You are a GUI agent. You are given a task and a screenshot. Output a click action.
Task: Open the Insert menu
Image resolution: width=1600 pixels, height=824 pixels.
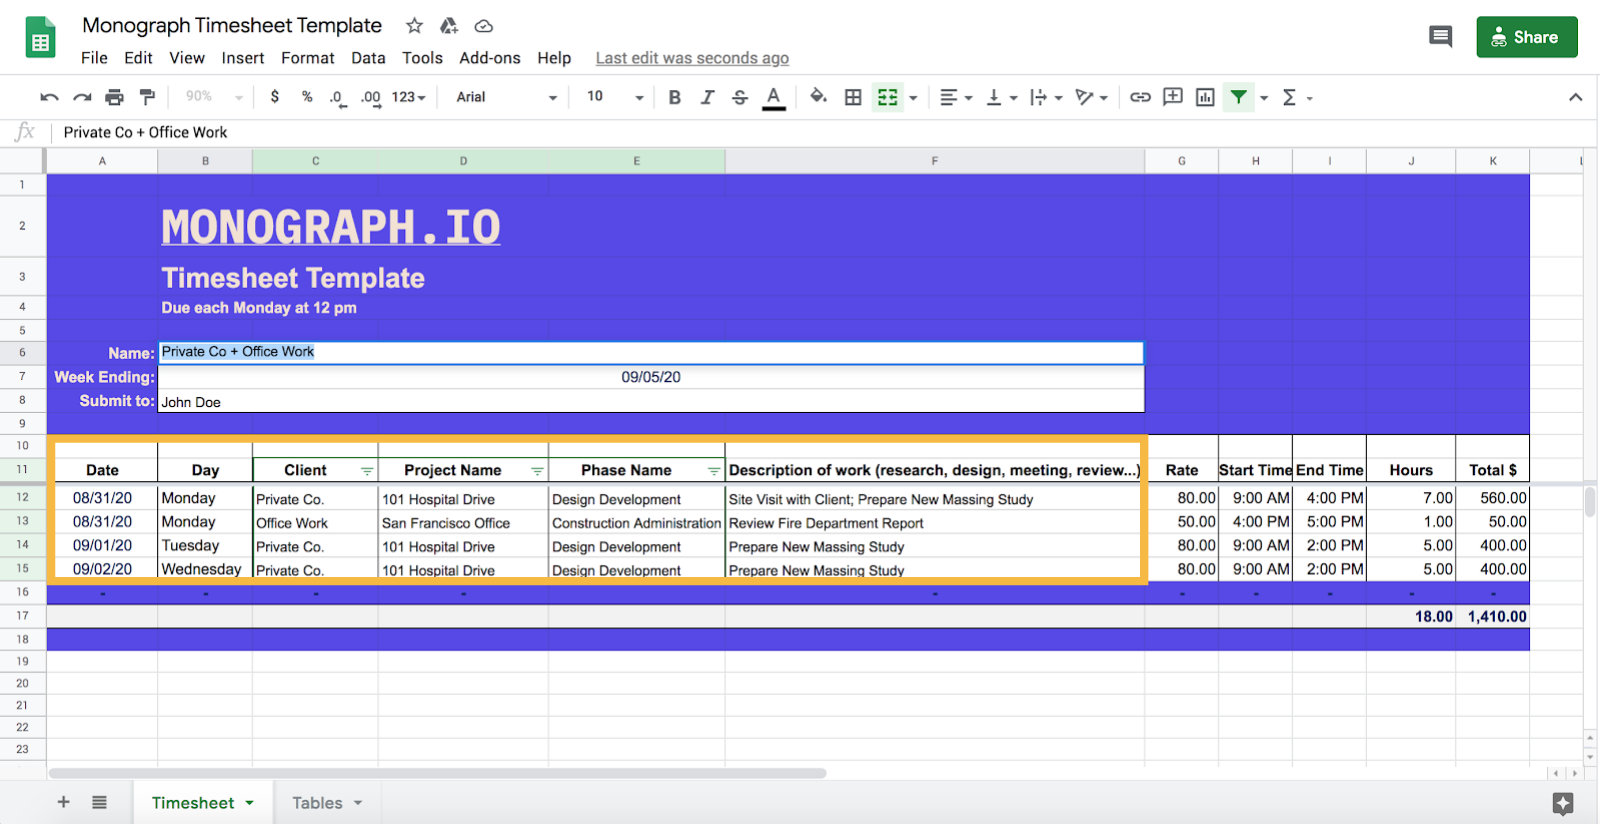pyautogui.click(x=243, y=58)
